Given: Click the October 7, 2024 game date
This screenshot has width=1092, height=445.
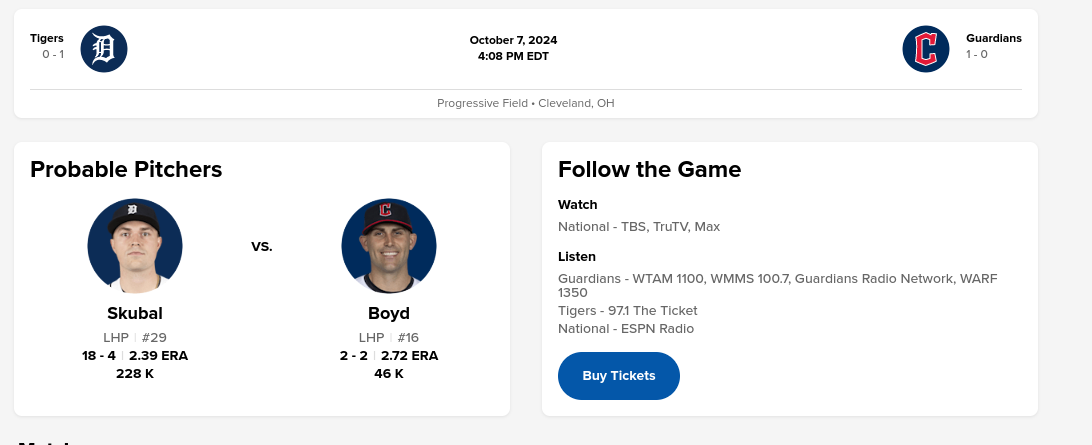Looking at the screenshot, I should (513, 40).
